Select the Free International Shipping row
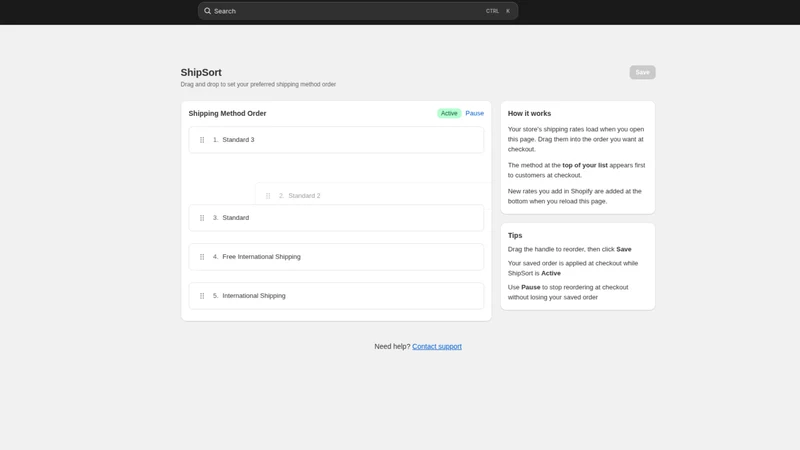Image resolution: width=800 pixels, height=450 pixels. [x=336, y=257]
